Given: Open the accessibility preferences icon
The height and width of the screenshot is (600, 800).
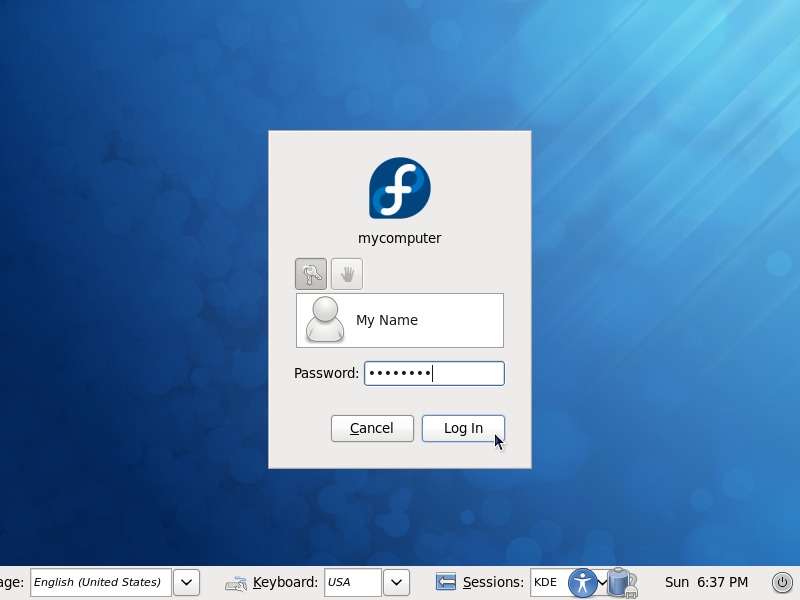Looking at the screenshot, I should pyautogui.click(x=583, y=583).
